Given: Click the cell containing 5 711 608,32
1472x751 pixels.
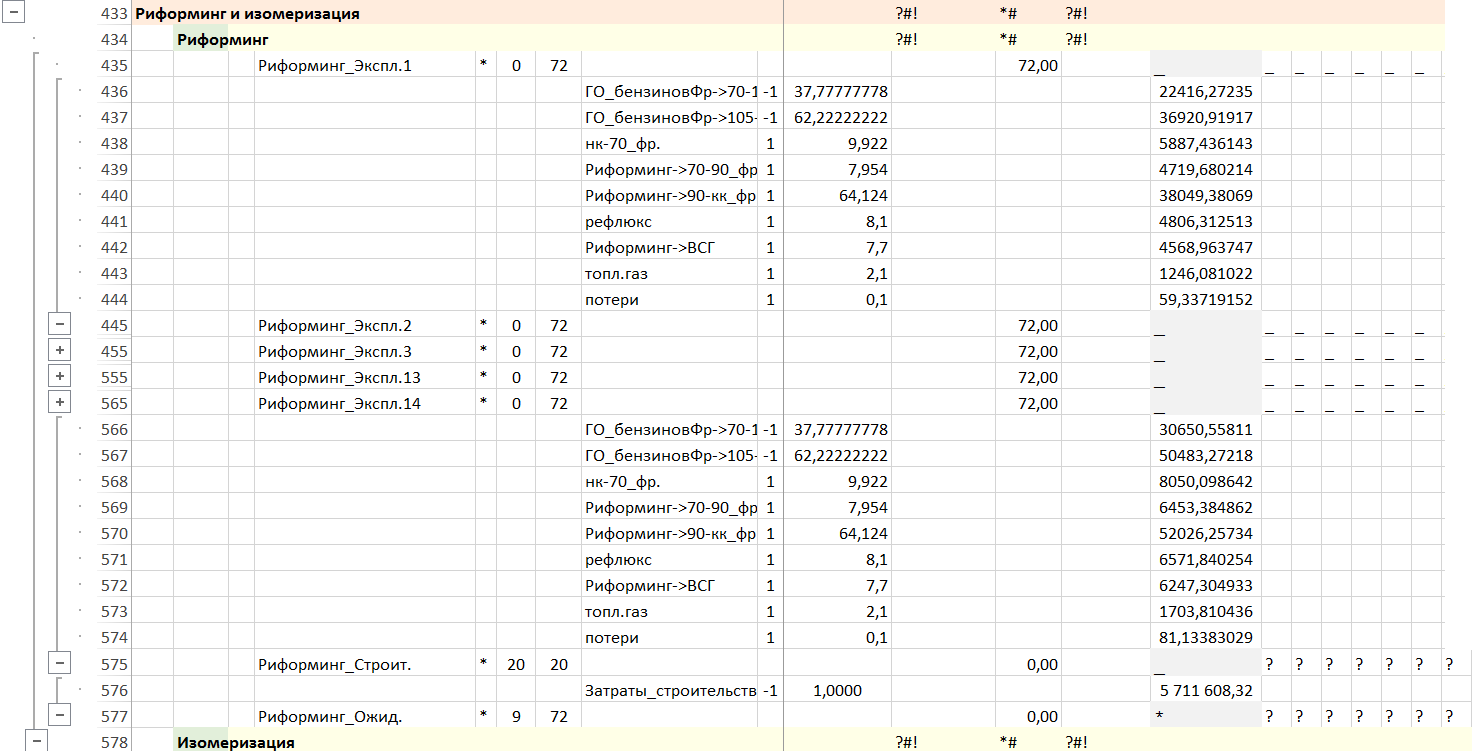Looking at the screenshot, I should pos(1205,690).
